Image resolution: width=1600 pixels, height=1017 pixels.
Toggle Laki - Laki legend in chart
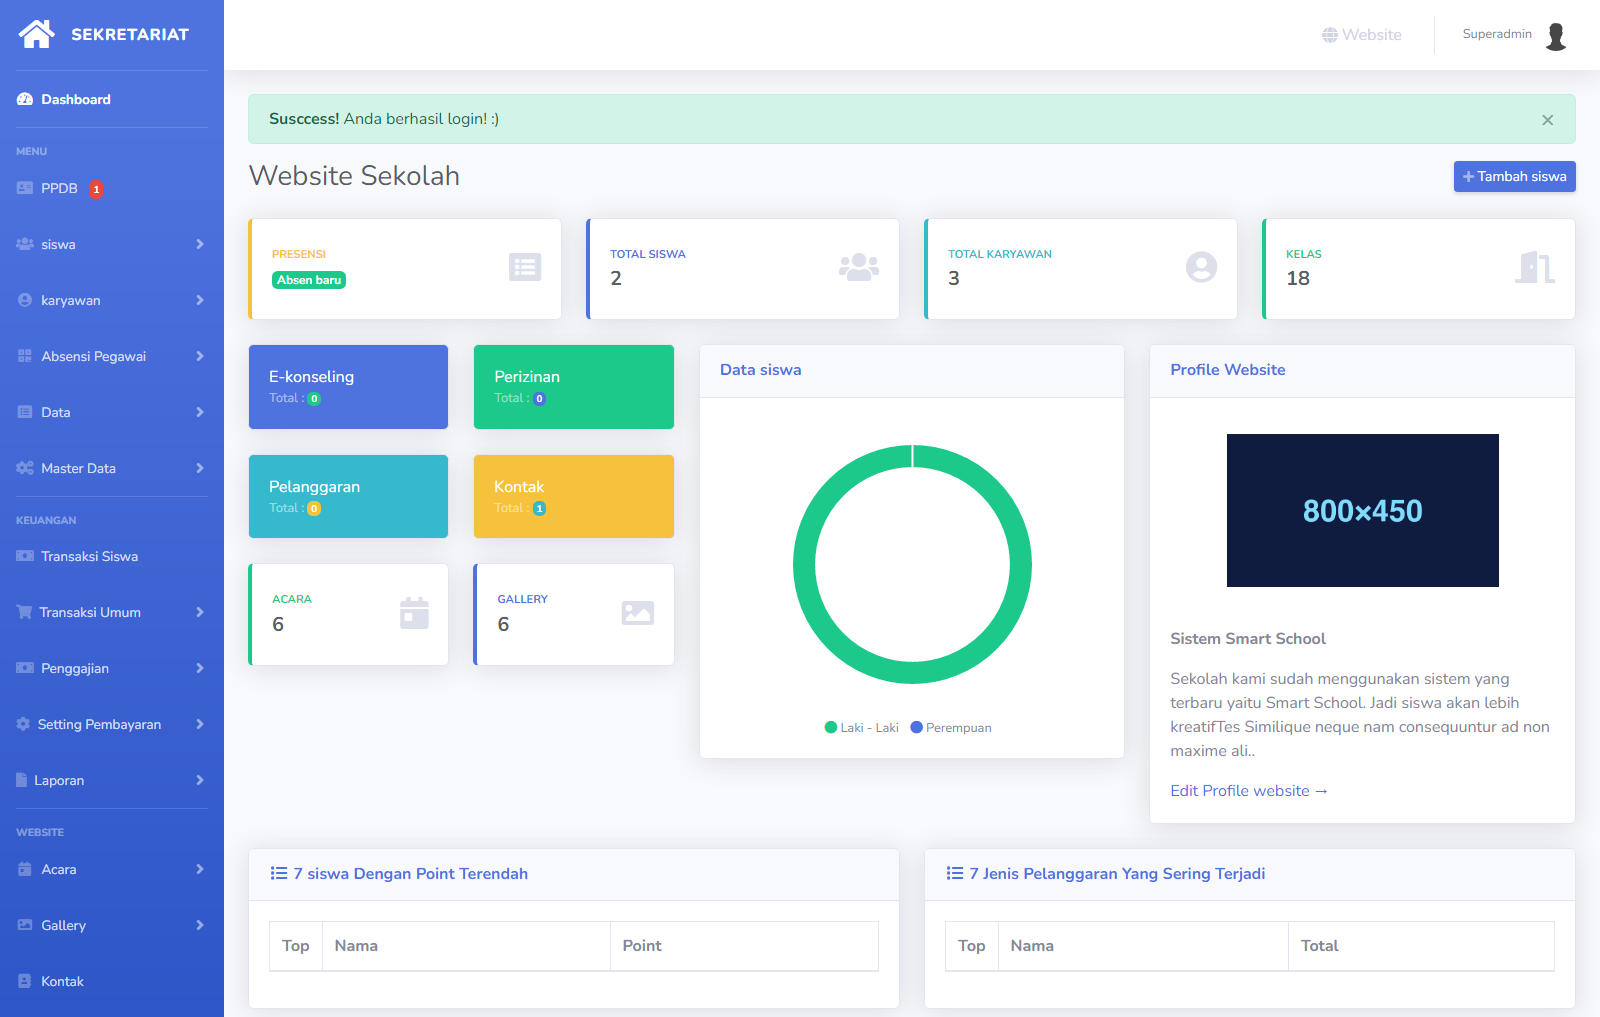(x=861, y=728)
